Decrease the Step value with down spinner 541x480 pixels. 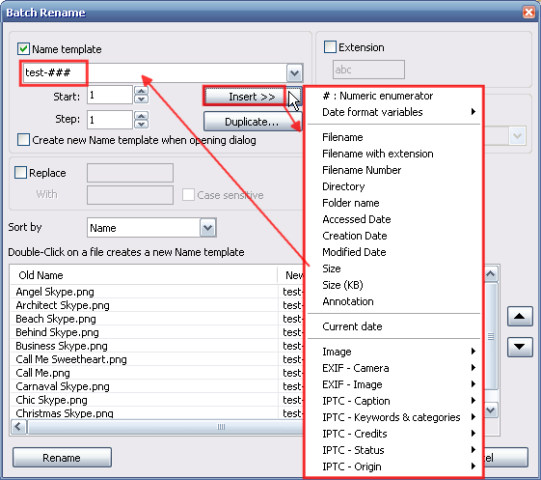point(141,124)
